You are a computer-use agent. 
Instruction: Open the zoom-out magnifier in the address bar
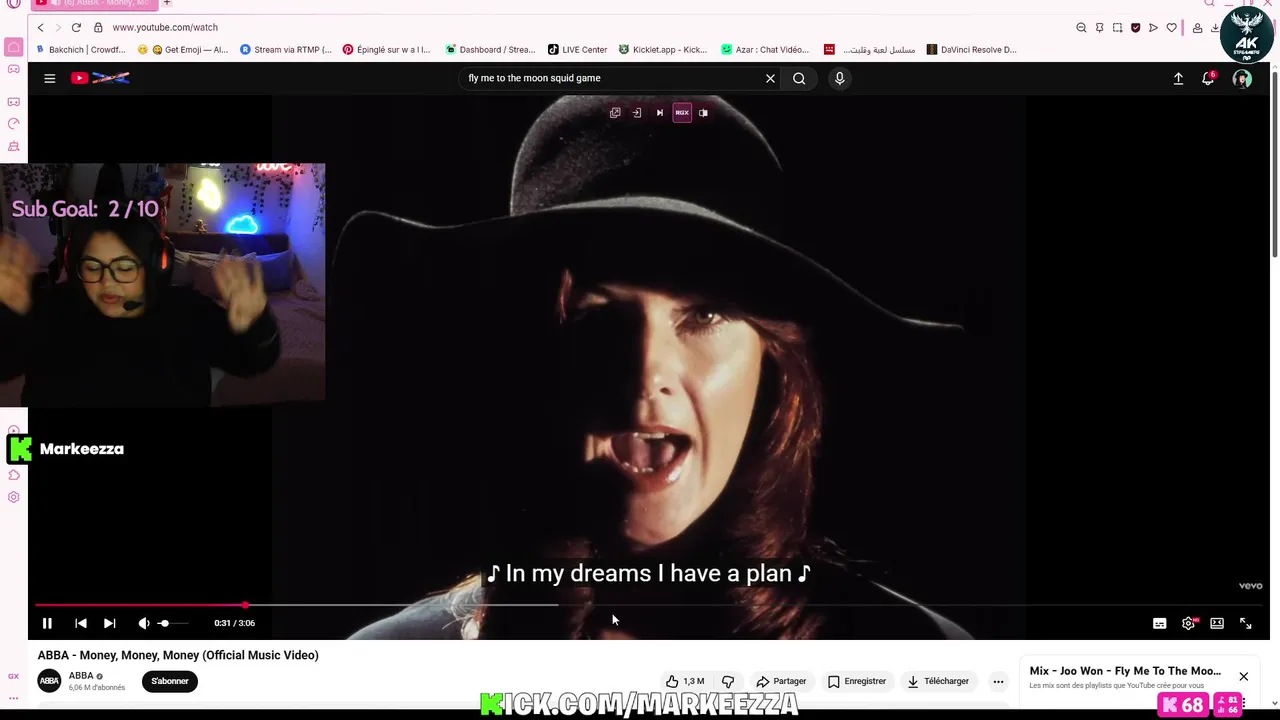(x=1081, y=28)
